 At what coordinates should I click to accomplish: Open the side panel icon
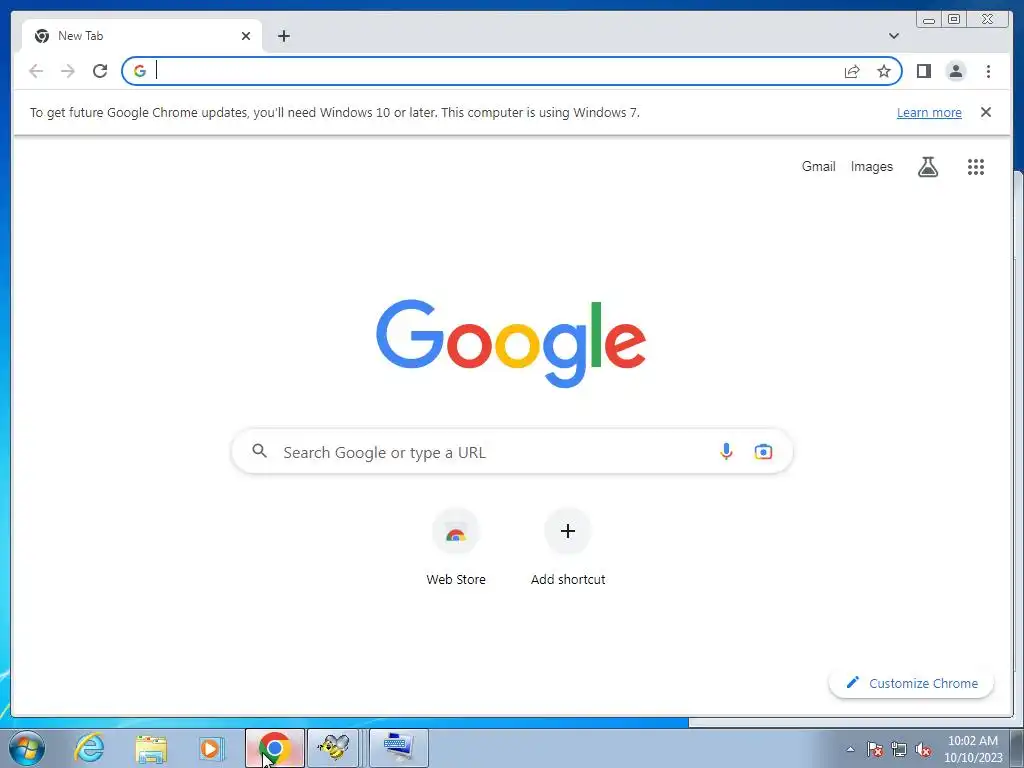[x=923, y=71]
